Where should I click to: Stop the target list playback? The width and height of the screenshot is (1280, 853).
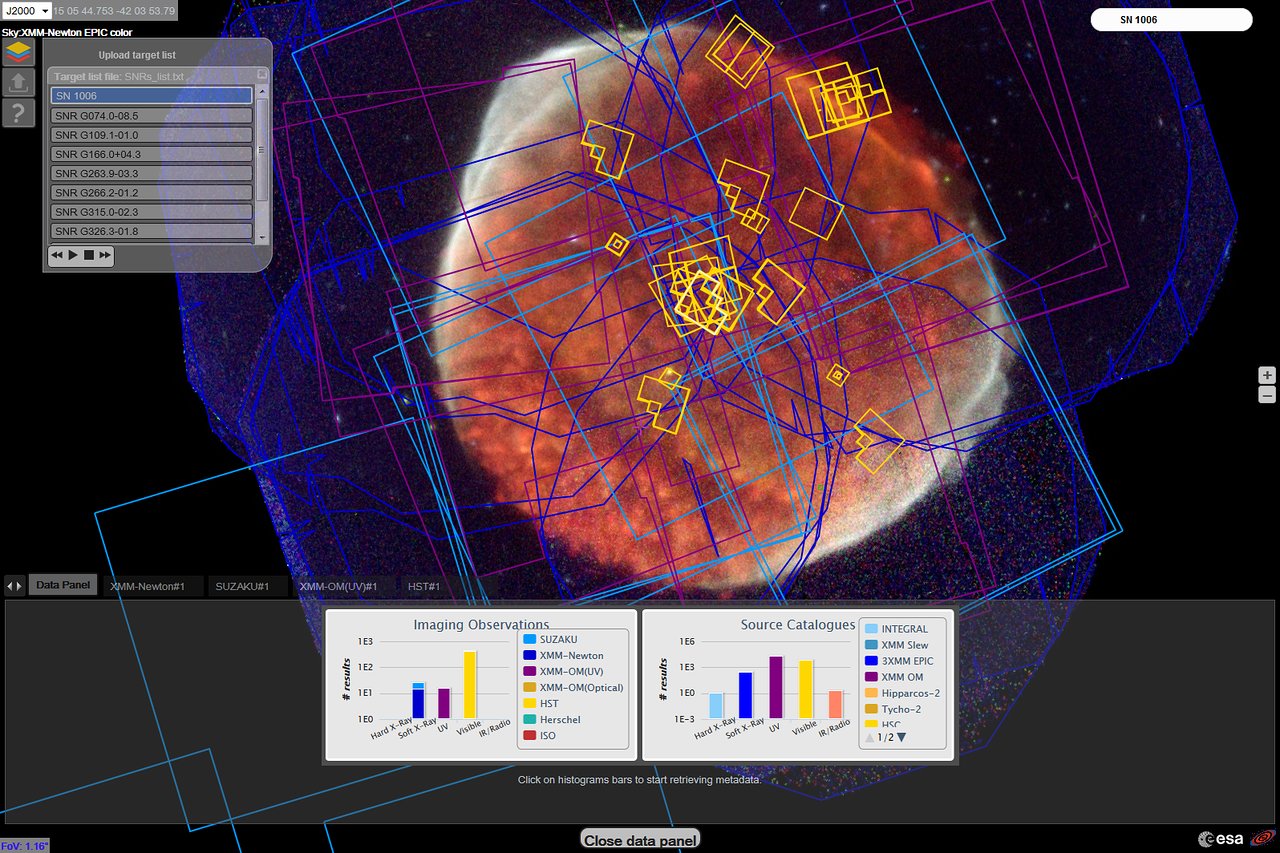tap(89, 256)
